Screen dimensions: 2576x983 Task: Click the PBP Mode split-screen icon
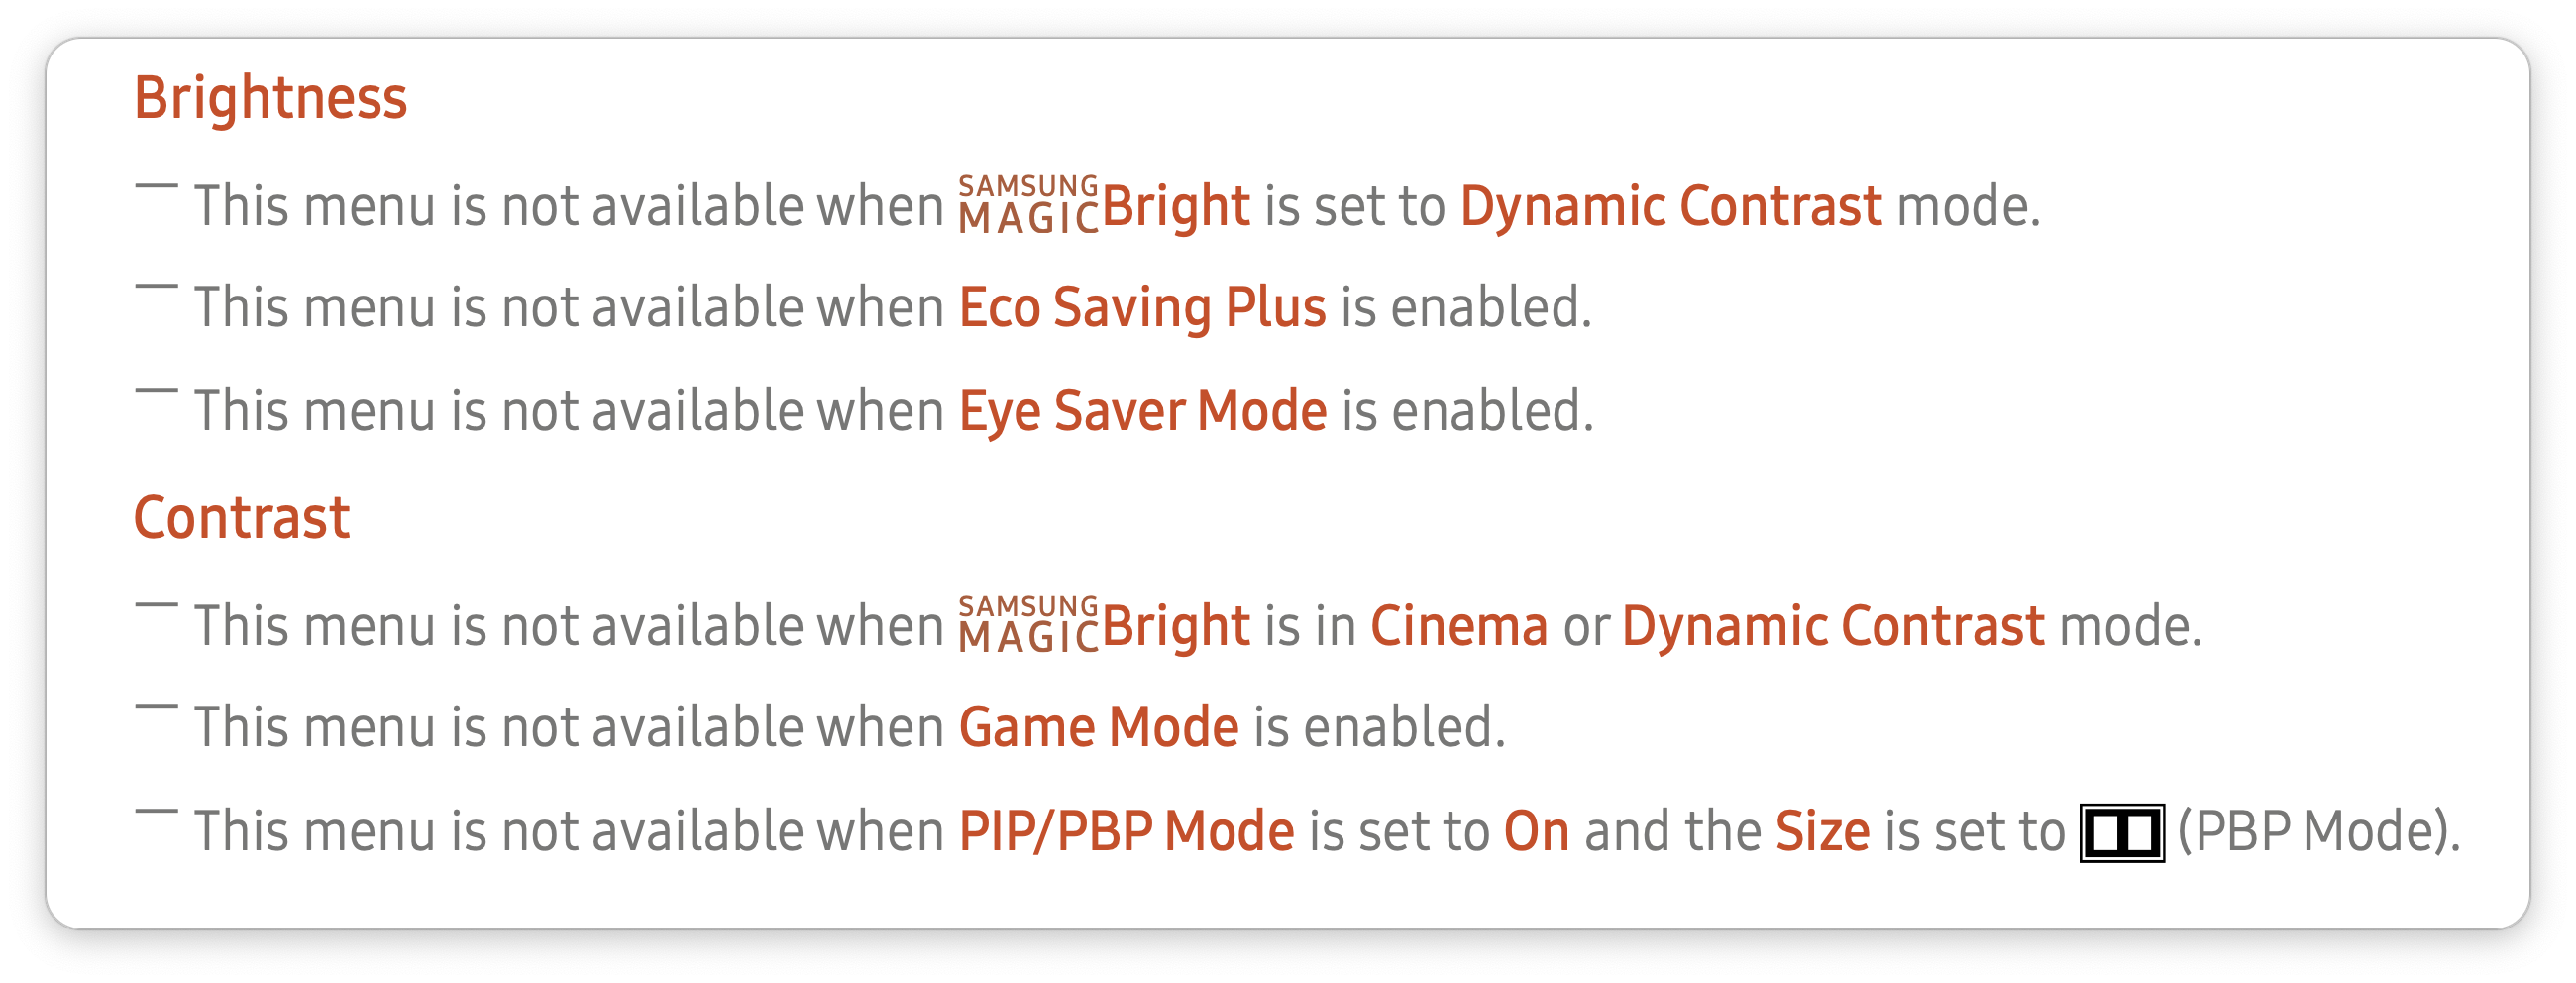pos(2122,832)
